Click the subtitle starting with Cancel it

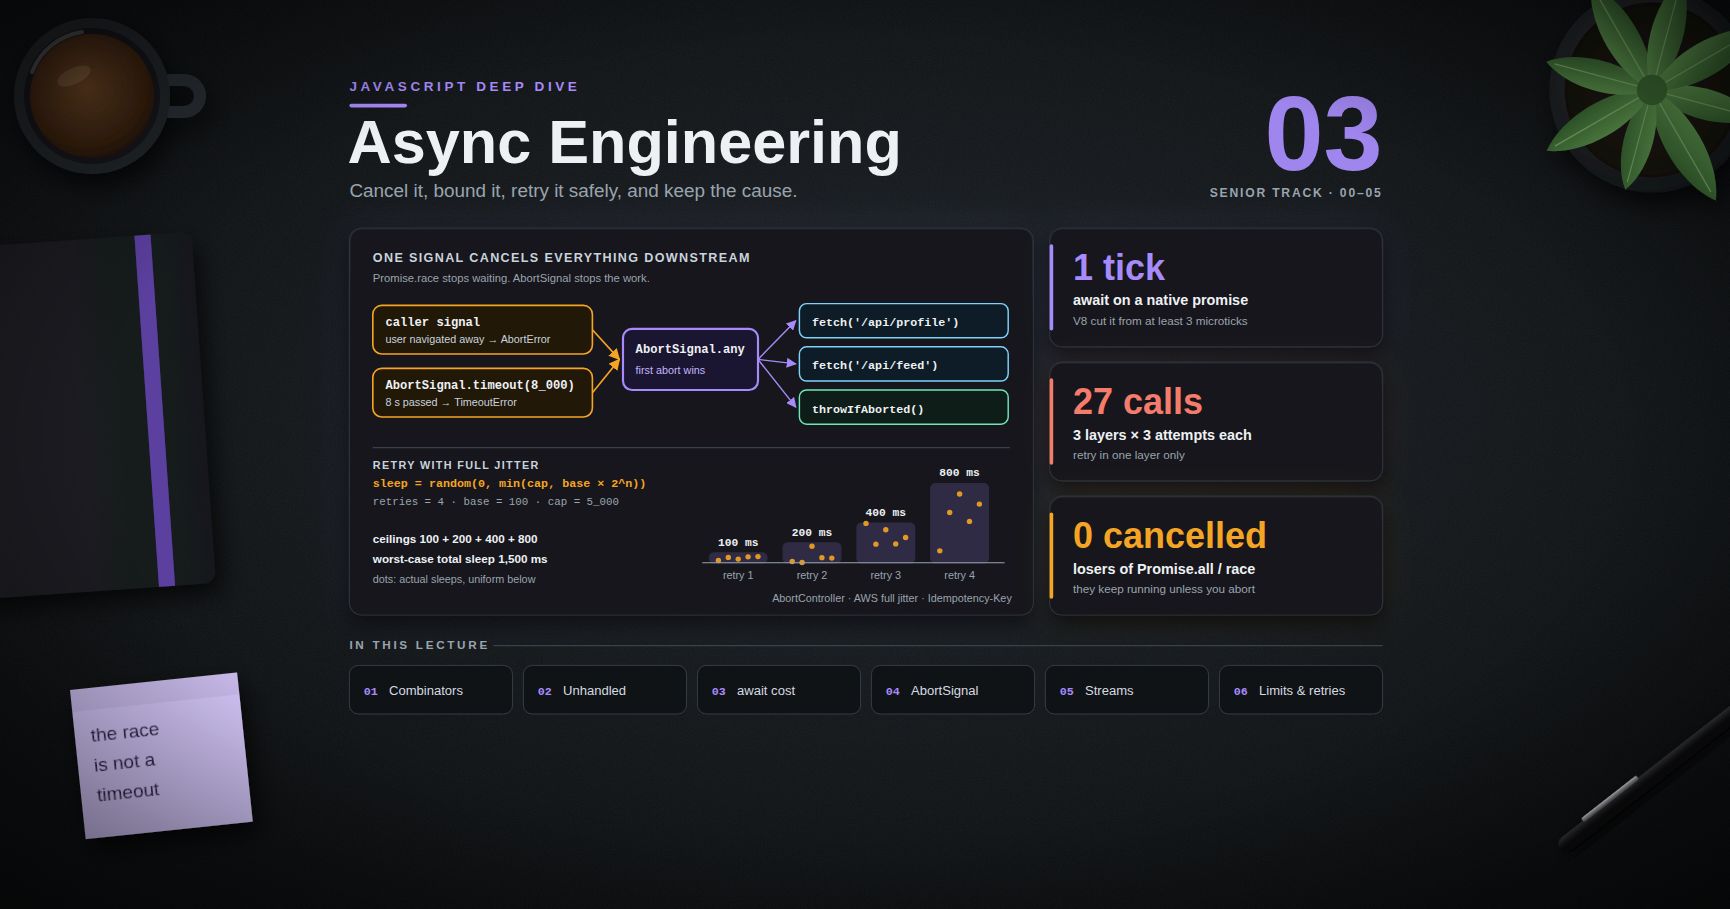[573, 190]
